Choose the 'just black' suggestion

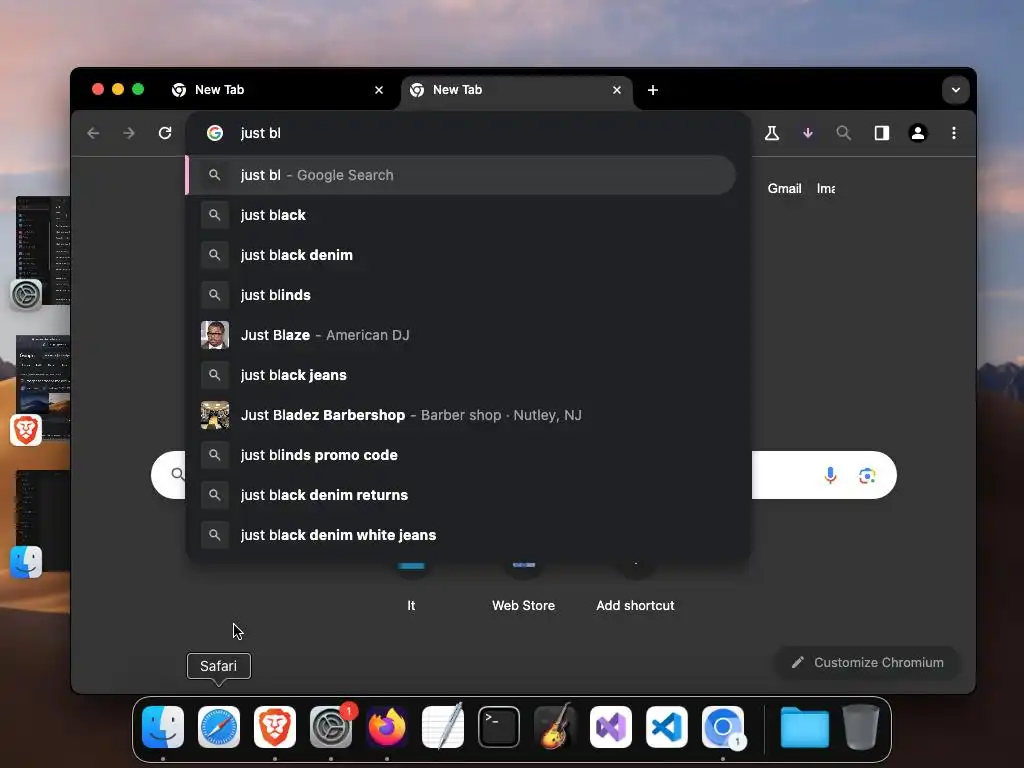pos(461,215)
